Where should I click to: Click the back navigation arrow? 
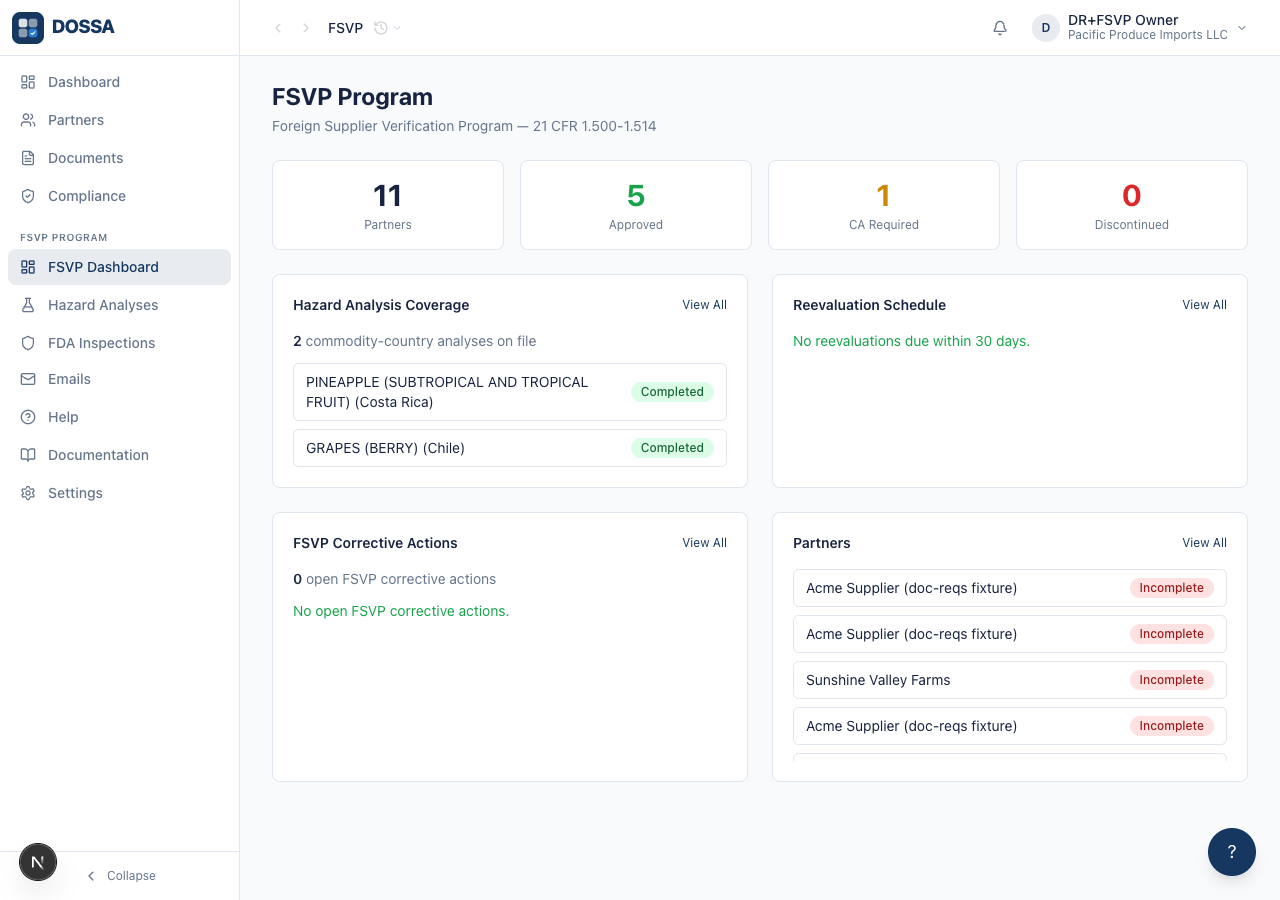pos(278,28)
